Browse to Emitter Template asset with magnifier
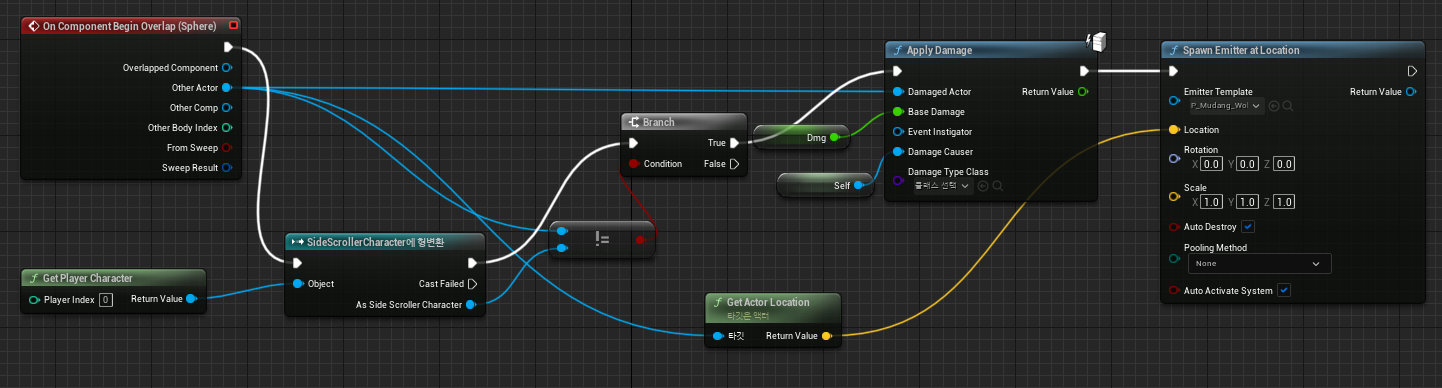1442x388 pixels. click(1288, 105)
